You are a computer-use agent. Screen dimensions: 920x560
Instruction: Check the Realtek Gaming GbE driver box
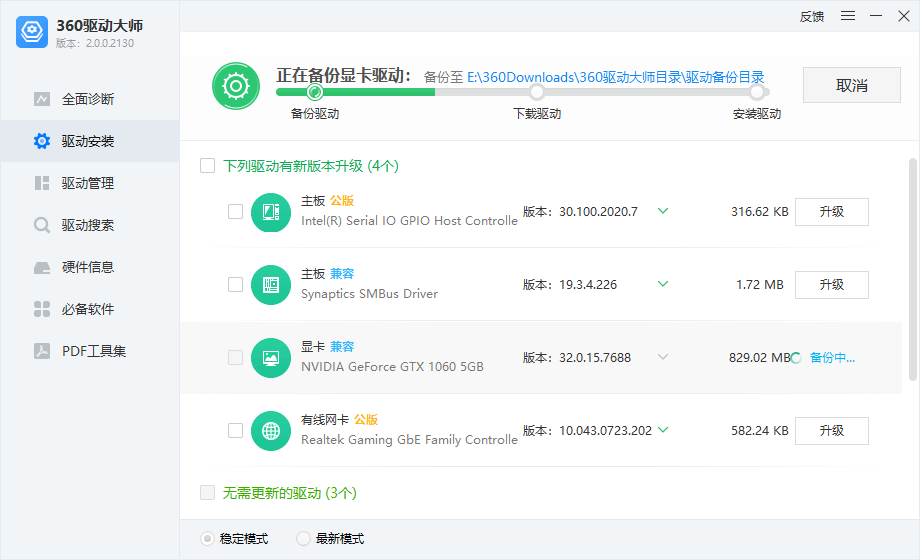[x=235, y=430]
